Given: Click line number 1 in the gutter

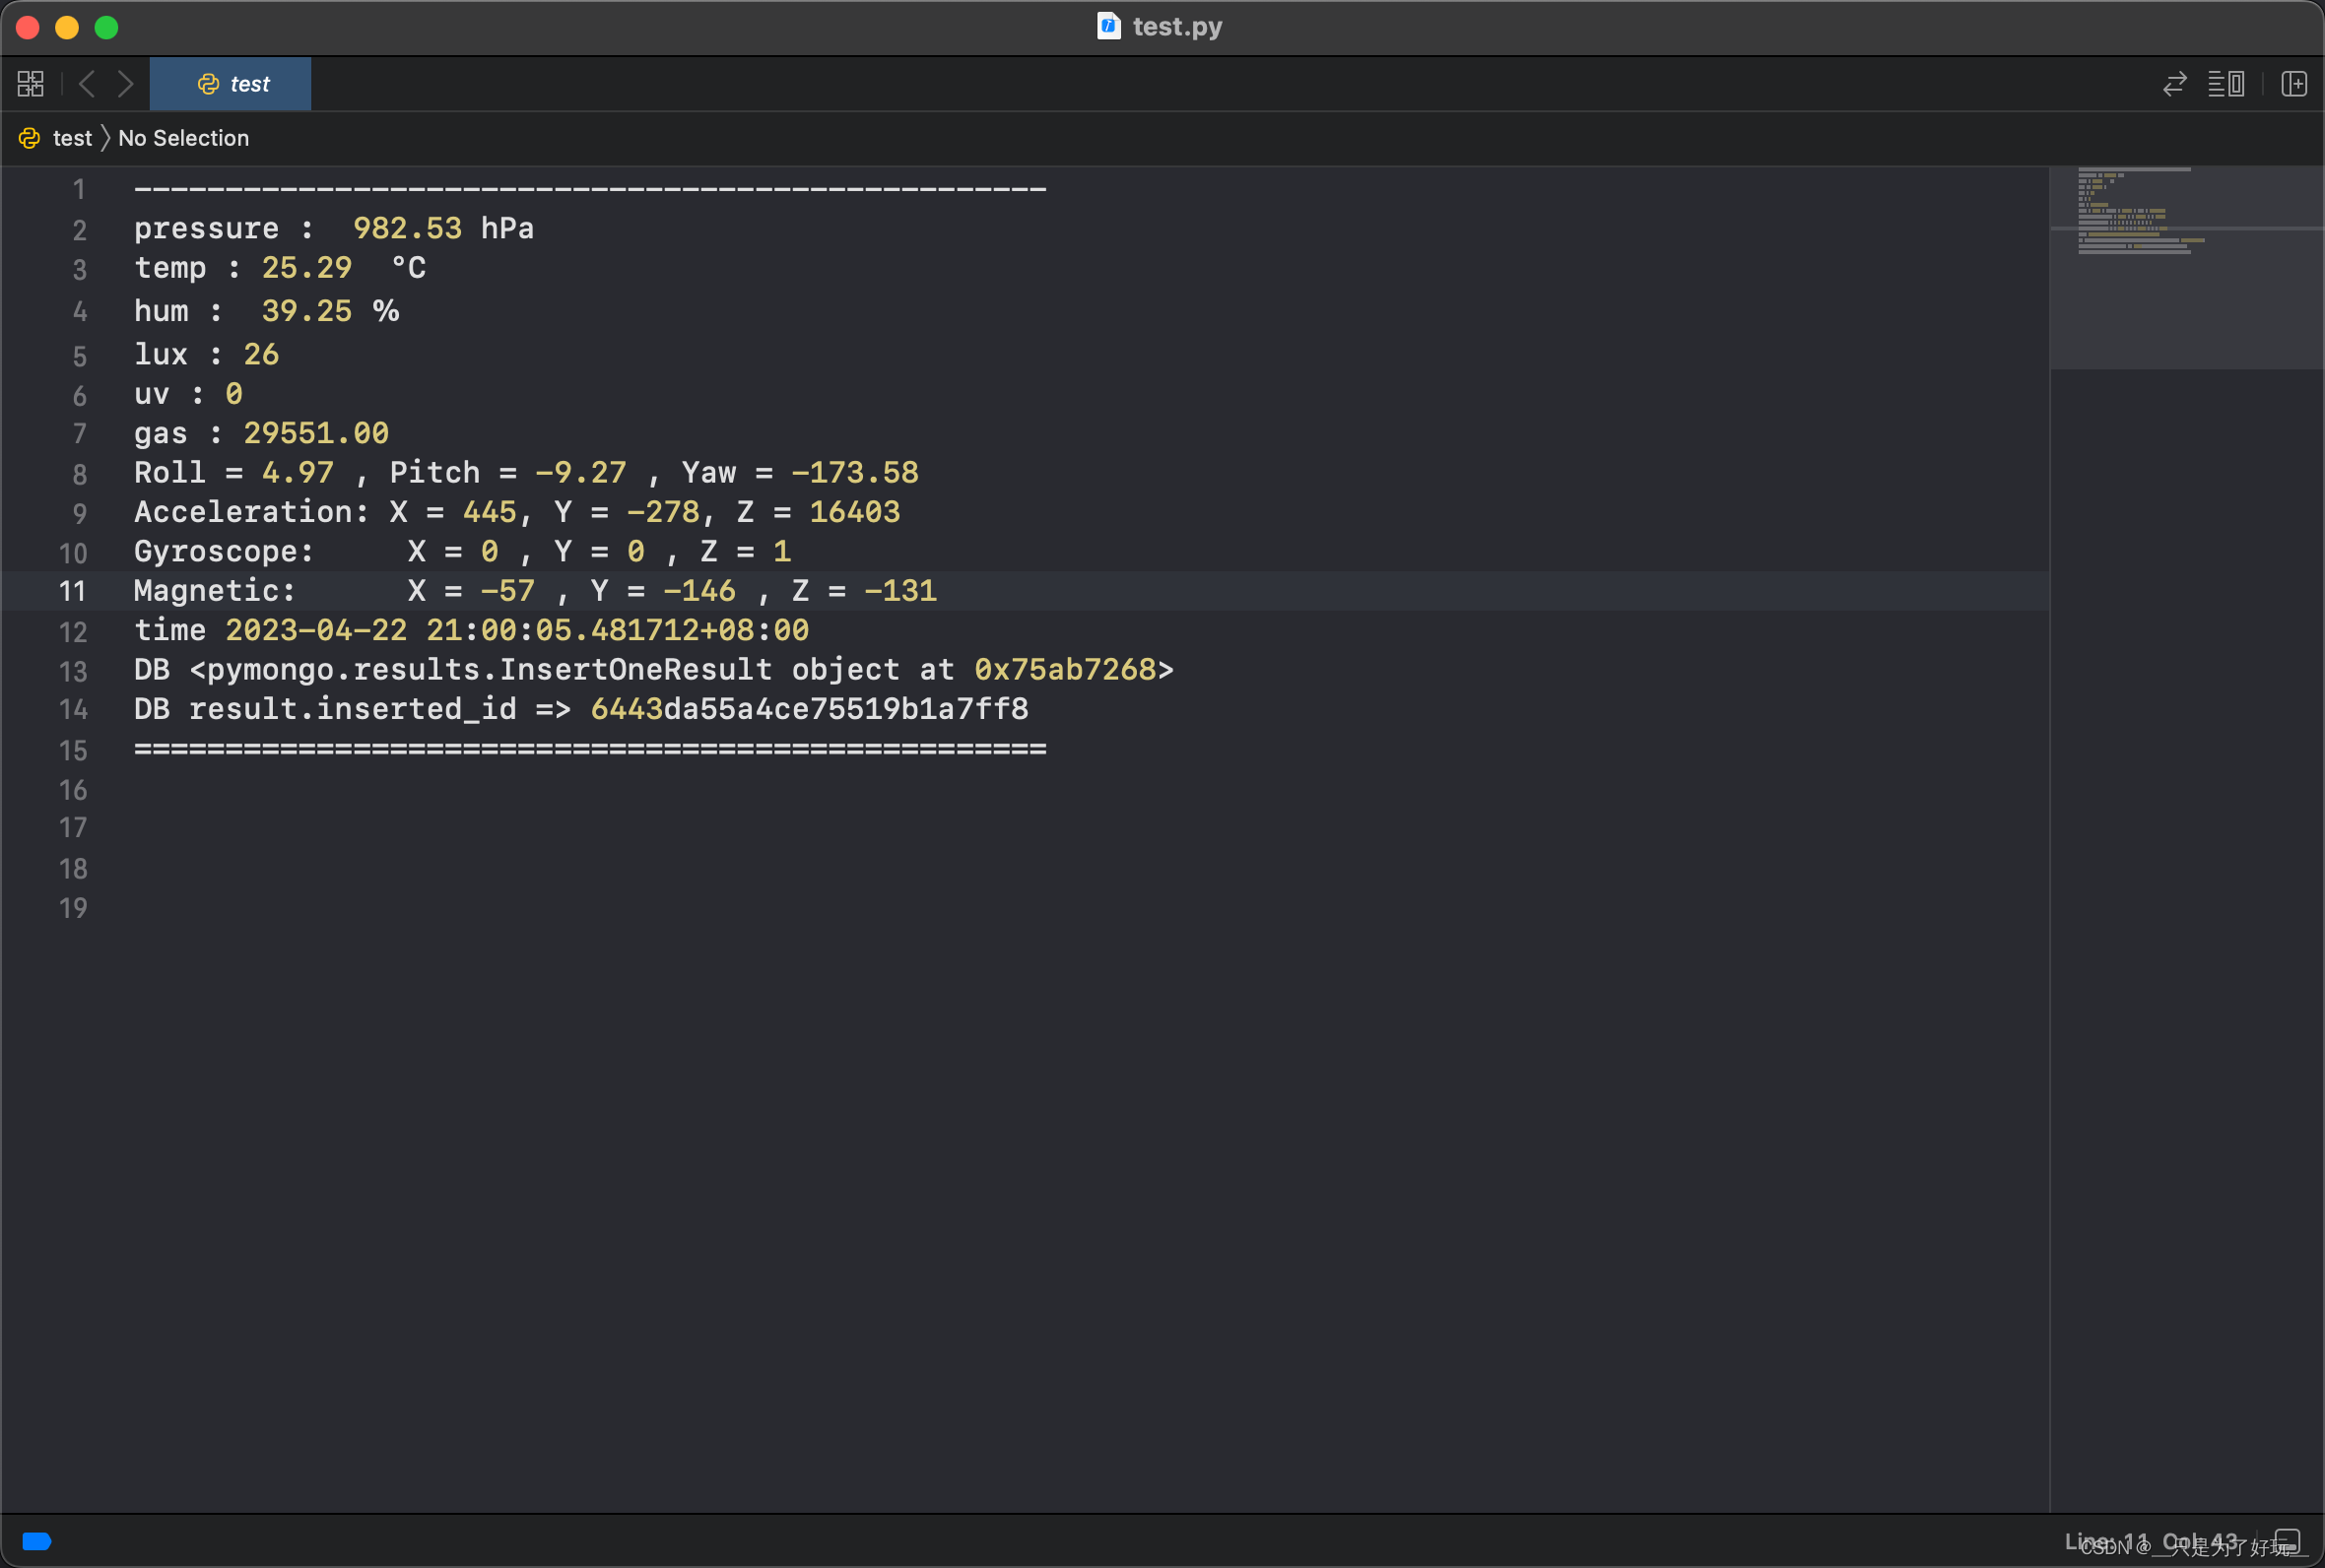Looking at the screenshot, I should click(79, 189).
